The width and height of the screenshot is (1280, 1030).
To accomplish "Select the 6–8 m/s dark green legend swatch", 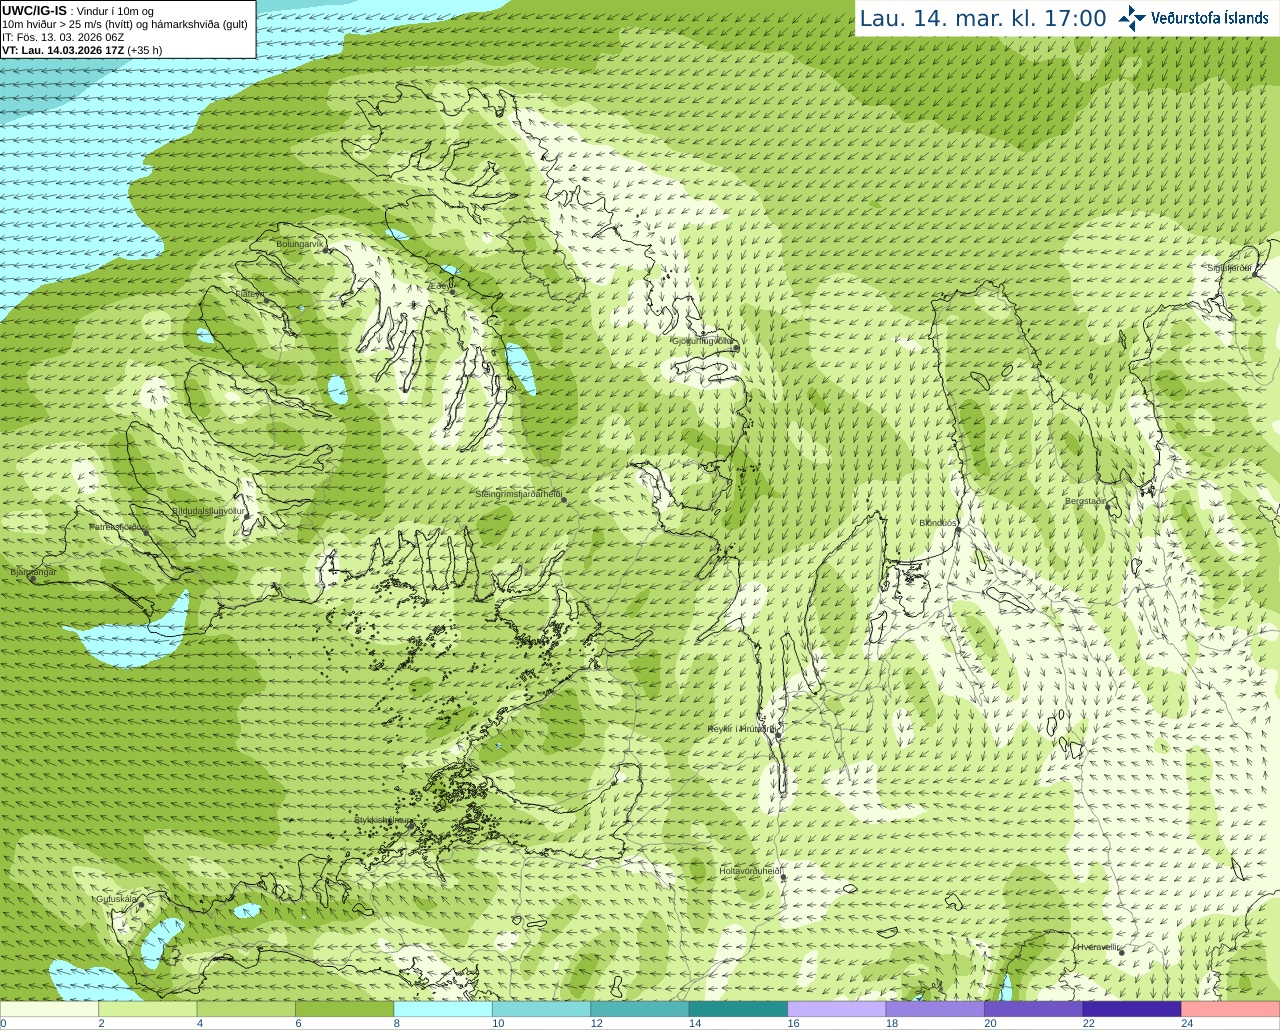I will tap(344, 1009).
